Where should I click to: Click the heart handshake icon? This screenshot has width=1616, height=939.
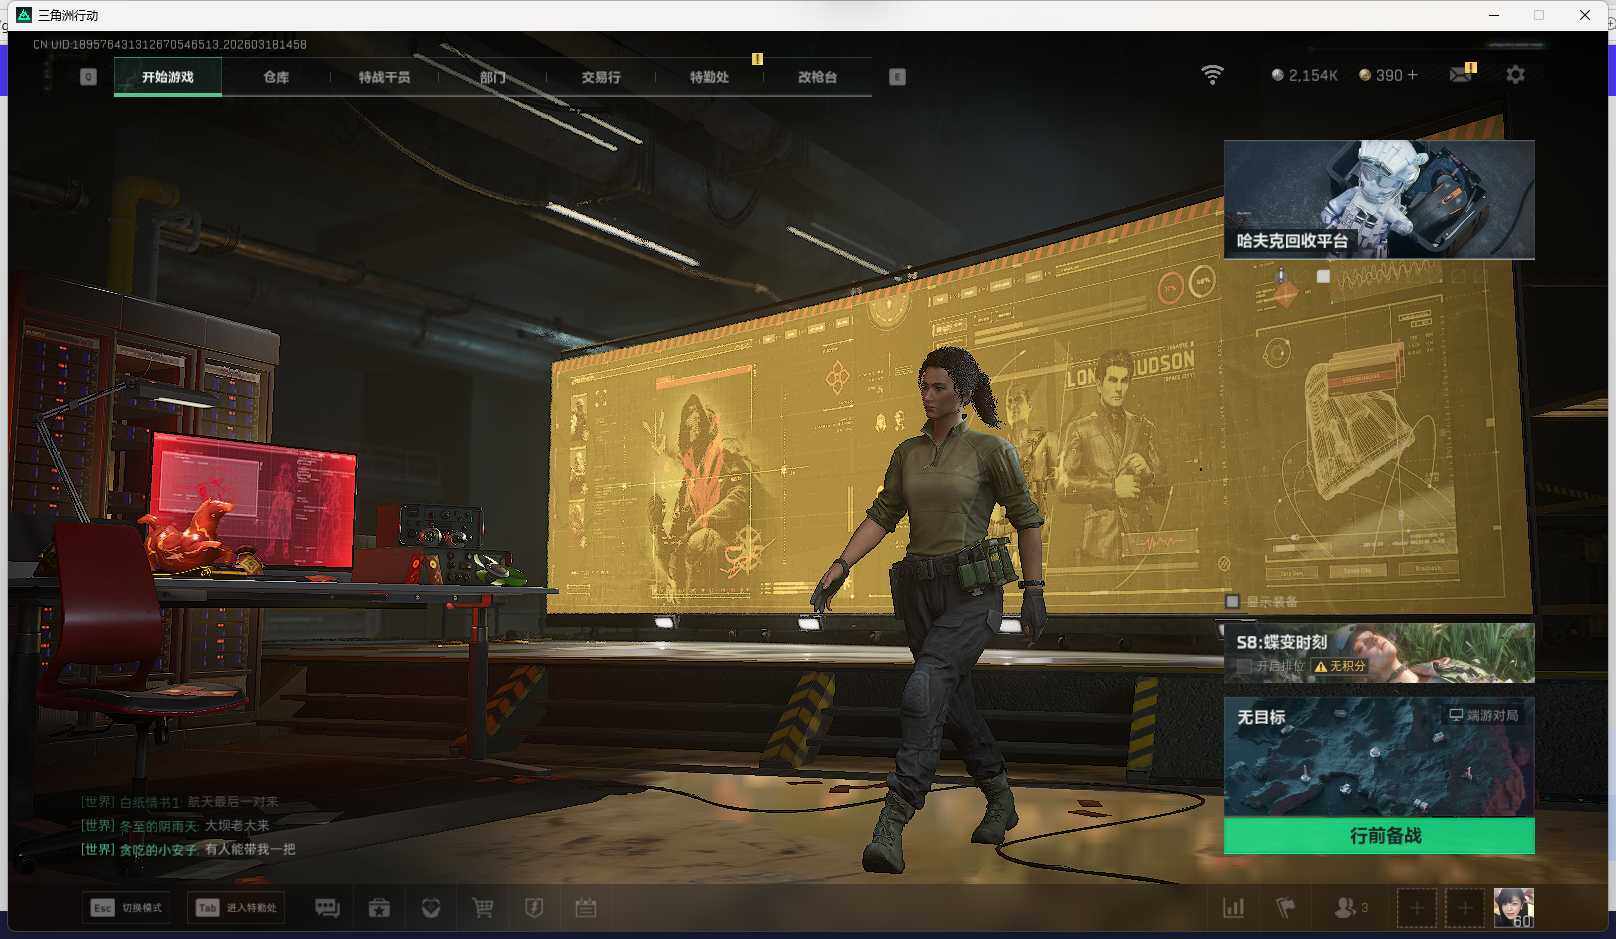[431, 908]
